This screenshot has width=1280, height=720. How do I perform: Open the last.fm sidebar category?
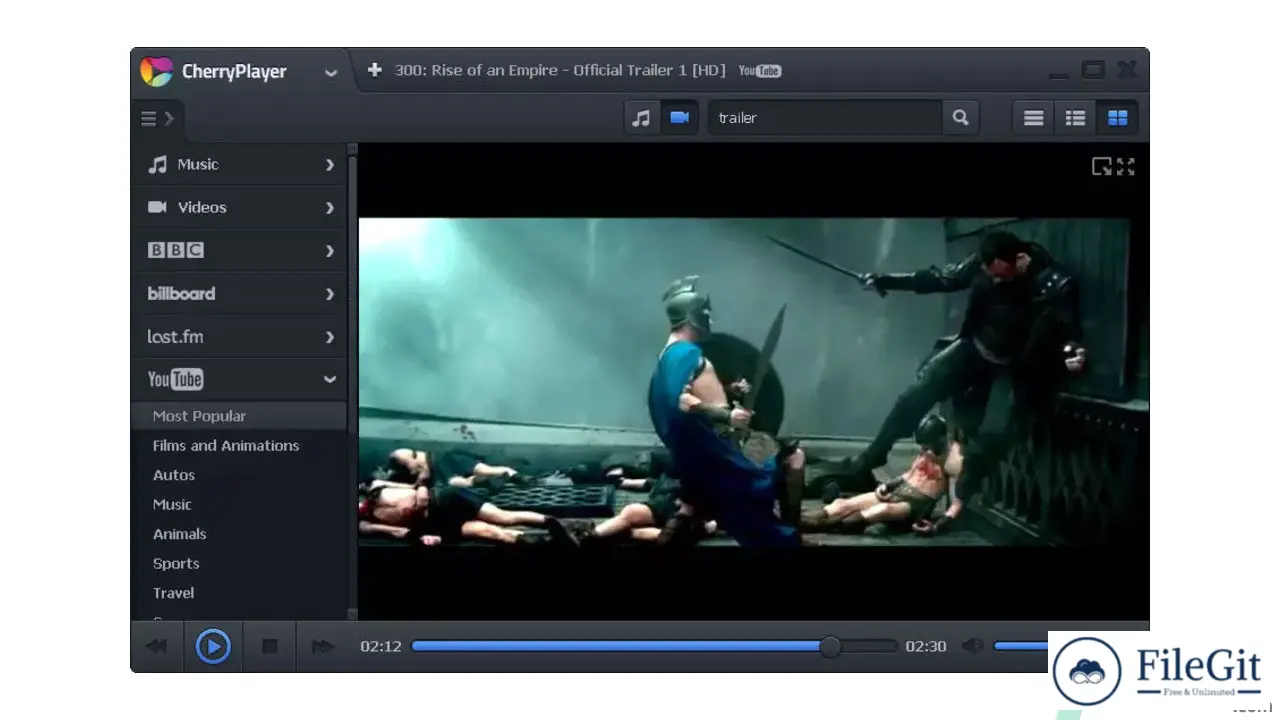point(239,337)
